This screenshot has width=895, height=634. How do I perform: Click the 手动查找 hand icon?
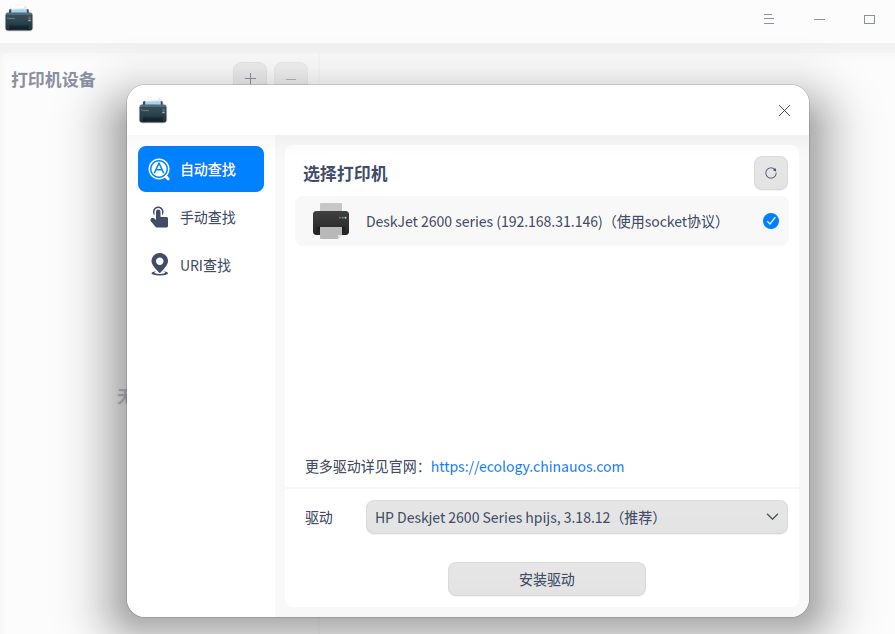(160, 217)
